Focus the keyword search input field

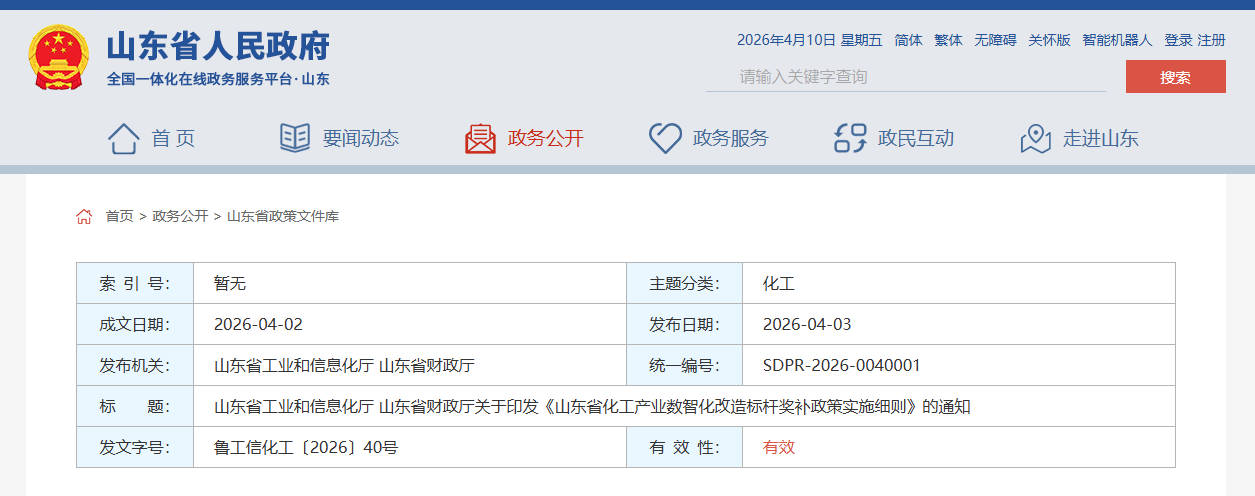click(906, 77)
